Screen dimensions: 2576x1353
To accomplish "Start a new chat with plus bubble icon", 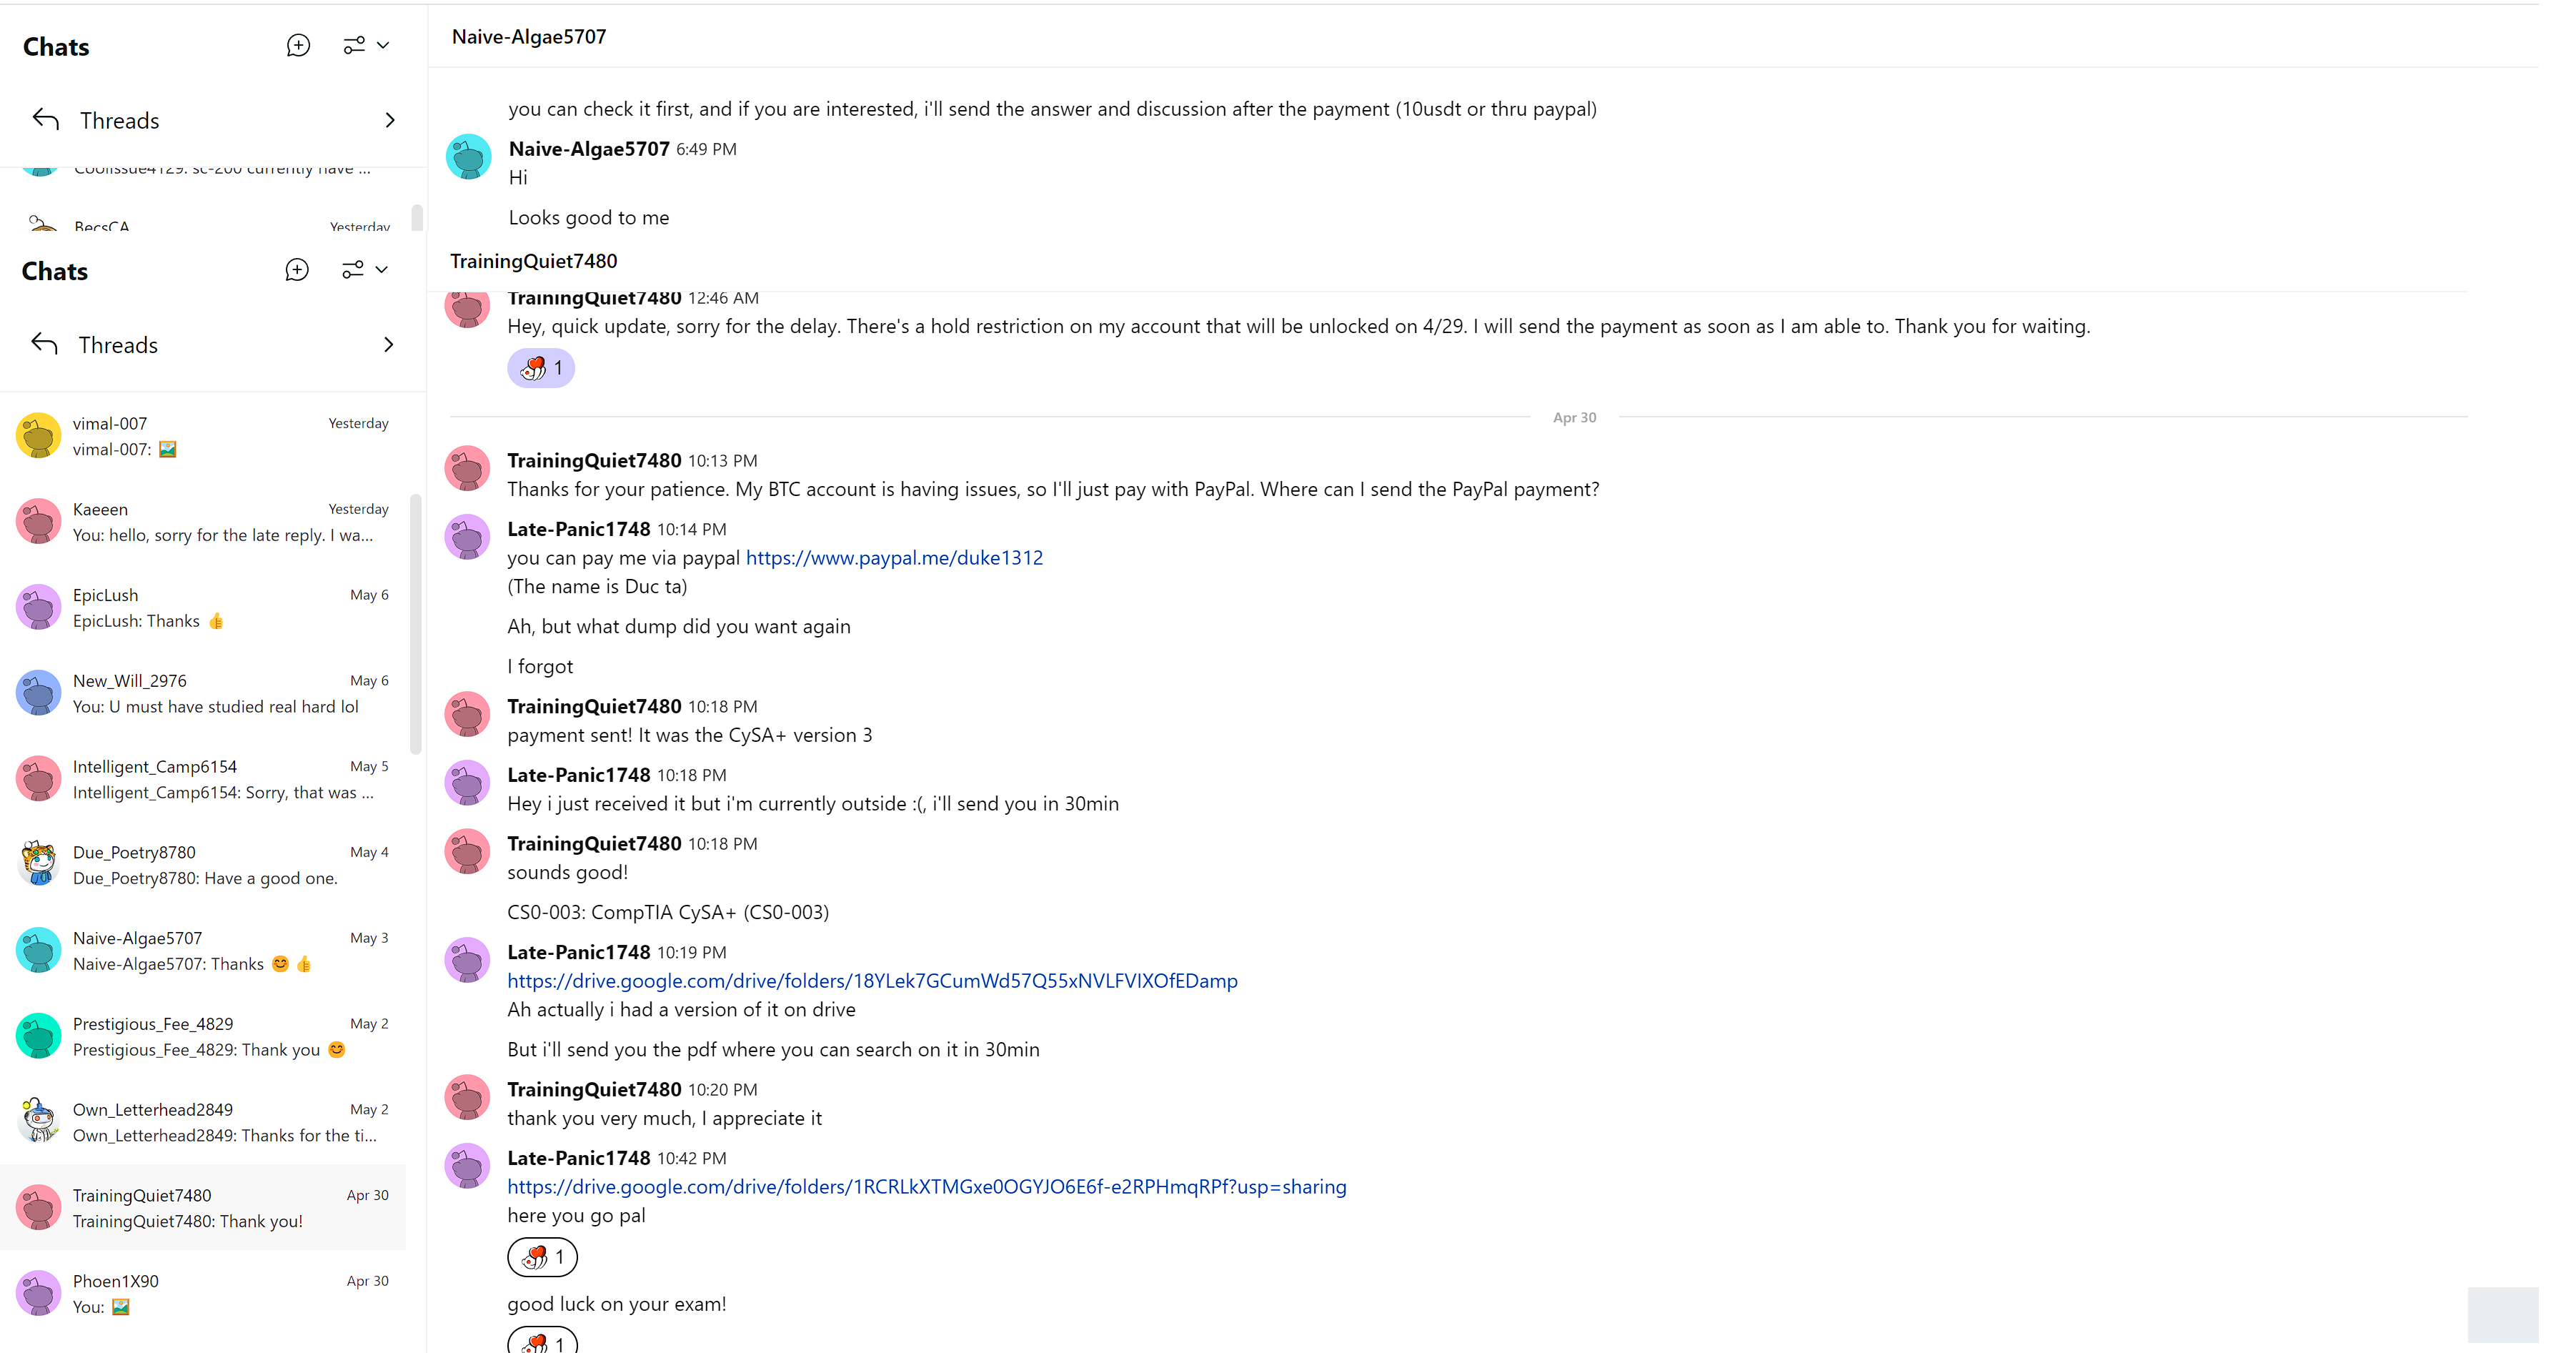I will pyautogui.click(x=297, y=270).
